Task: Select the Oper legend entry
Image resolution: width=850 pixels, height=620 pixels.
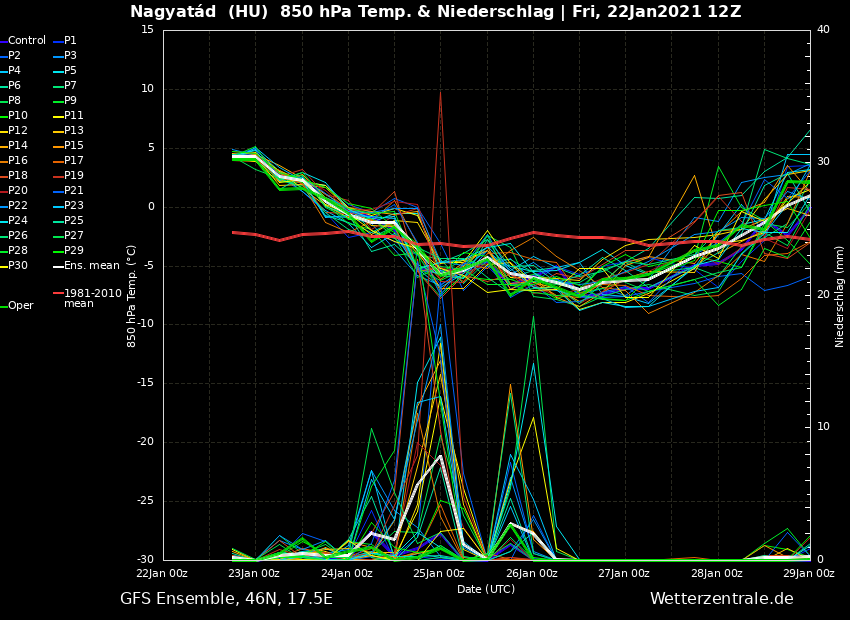Action: [21, 306]
